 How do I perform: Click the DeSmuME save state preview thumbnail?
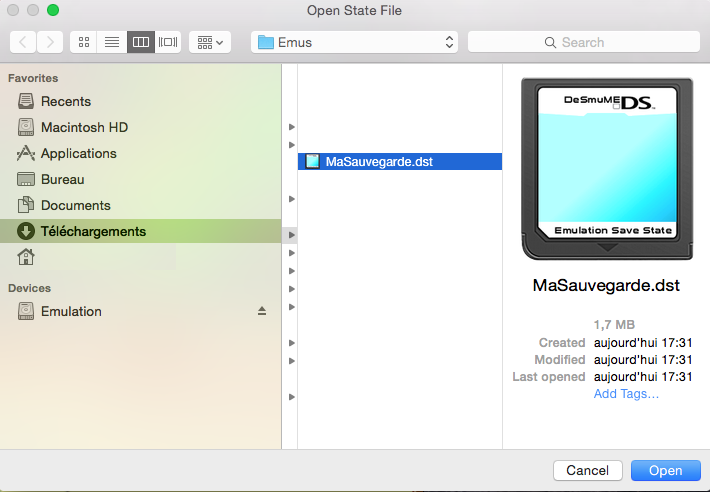coord(607,169)
